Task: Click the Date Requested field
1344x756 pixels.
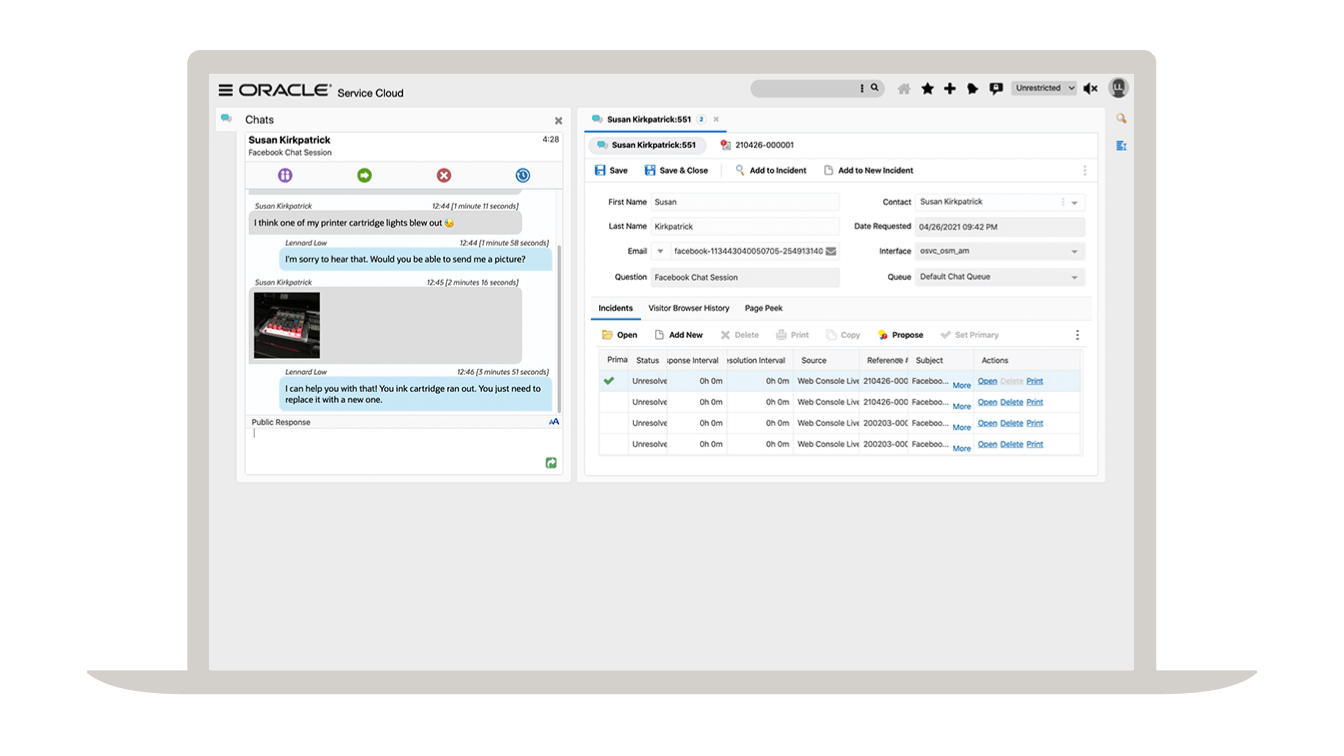Action: coord(1000,227)
